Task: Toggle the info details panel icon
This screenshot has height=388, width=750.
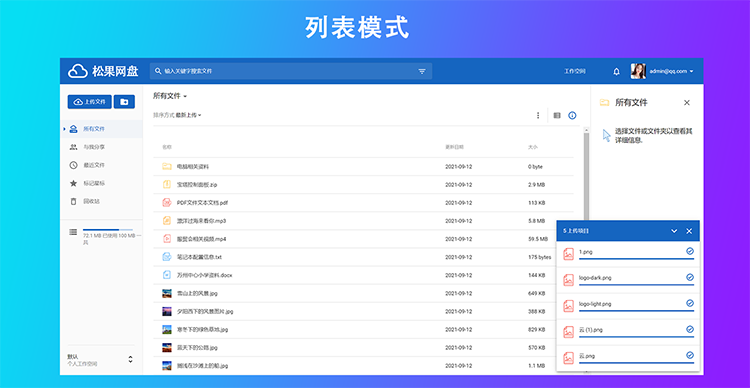Action: (x=572, y=115)
